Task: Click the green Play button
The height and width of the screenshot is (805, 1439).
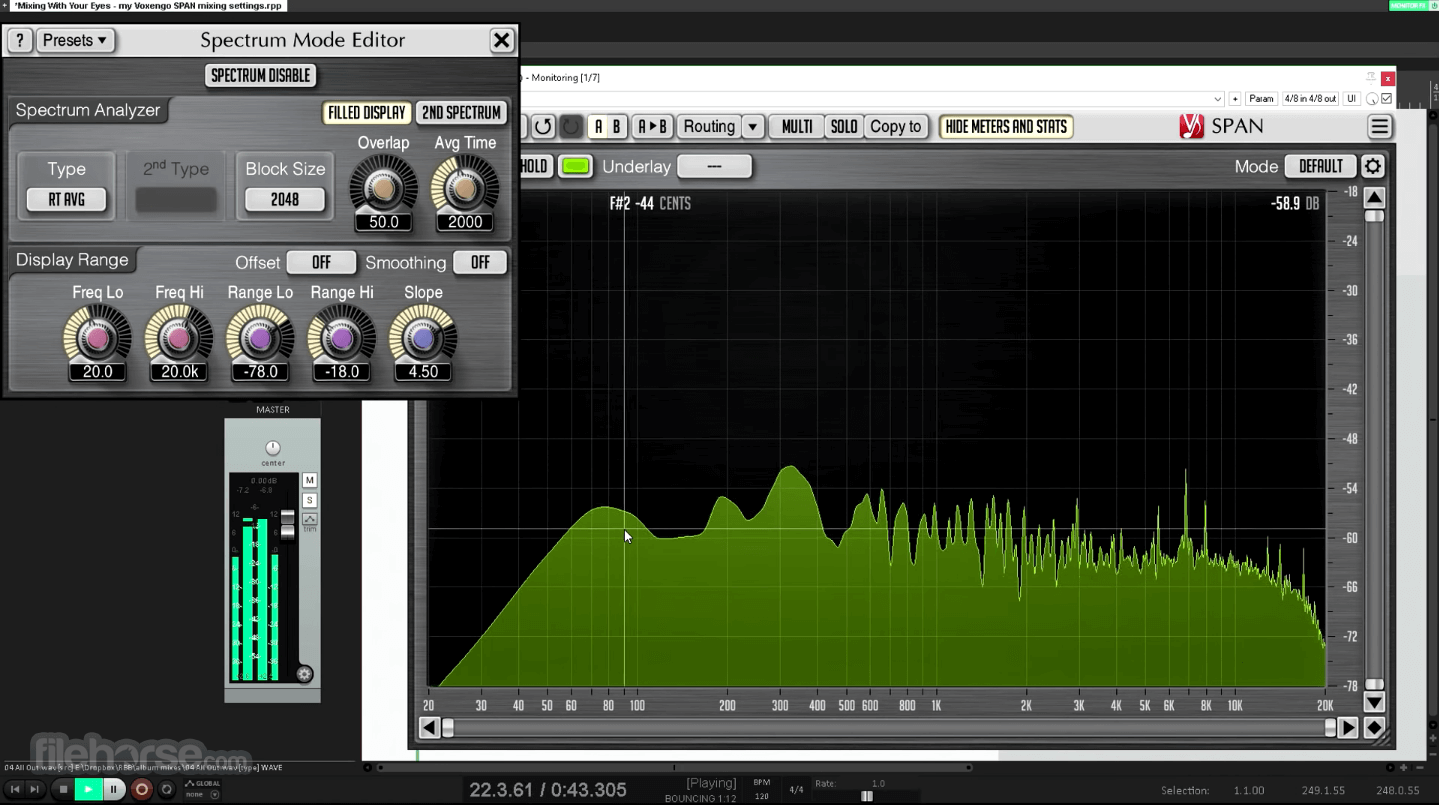Action: 88,790
